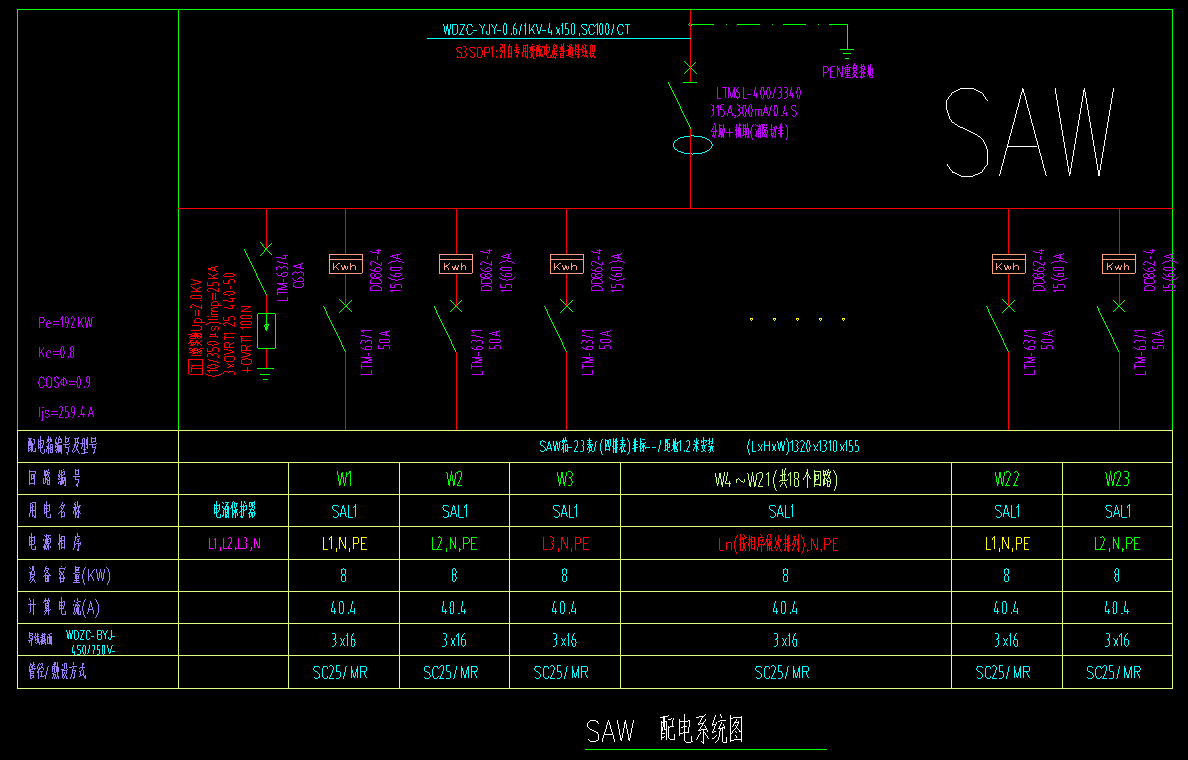This screenshot has width=1188, height=760.
Task: Select the 电源相序 row header
Action: coord(54,543)
